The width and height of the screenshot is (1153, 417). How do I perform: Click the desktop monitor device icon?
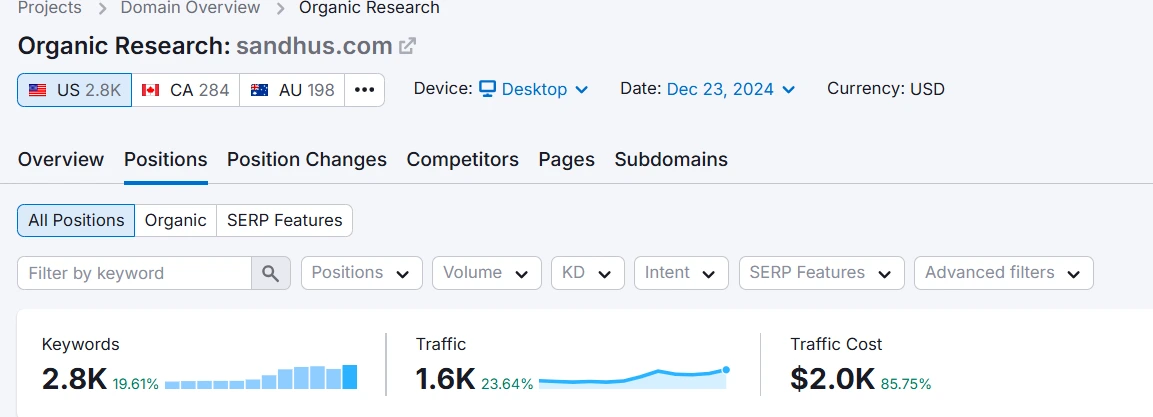tap(487, 89)
